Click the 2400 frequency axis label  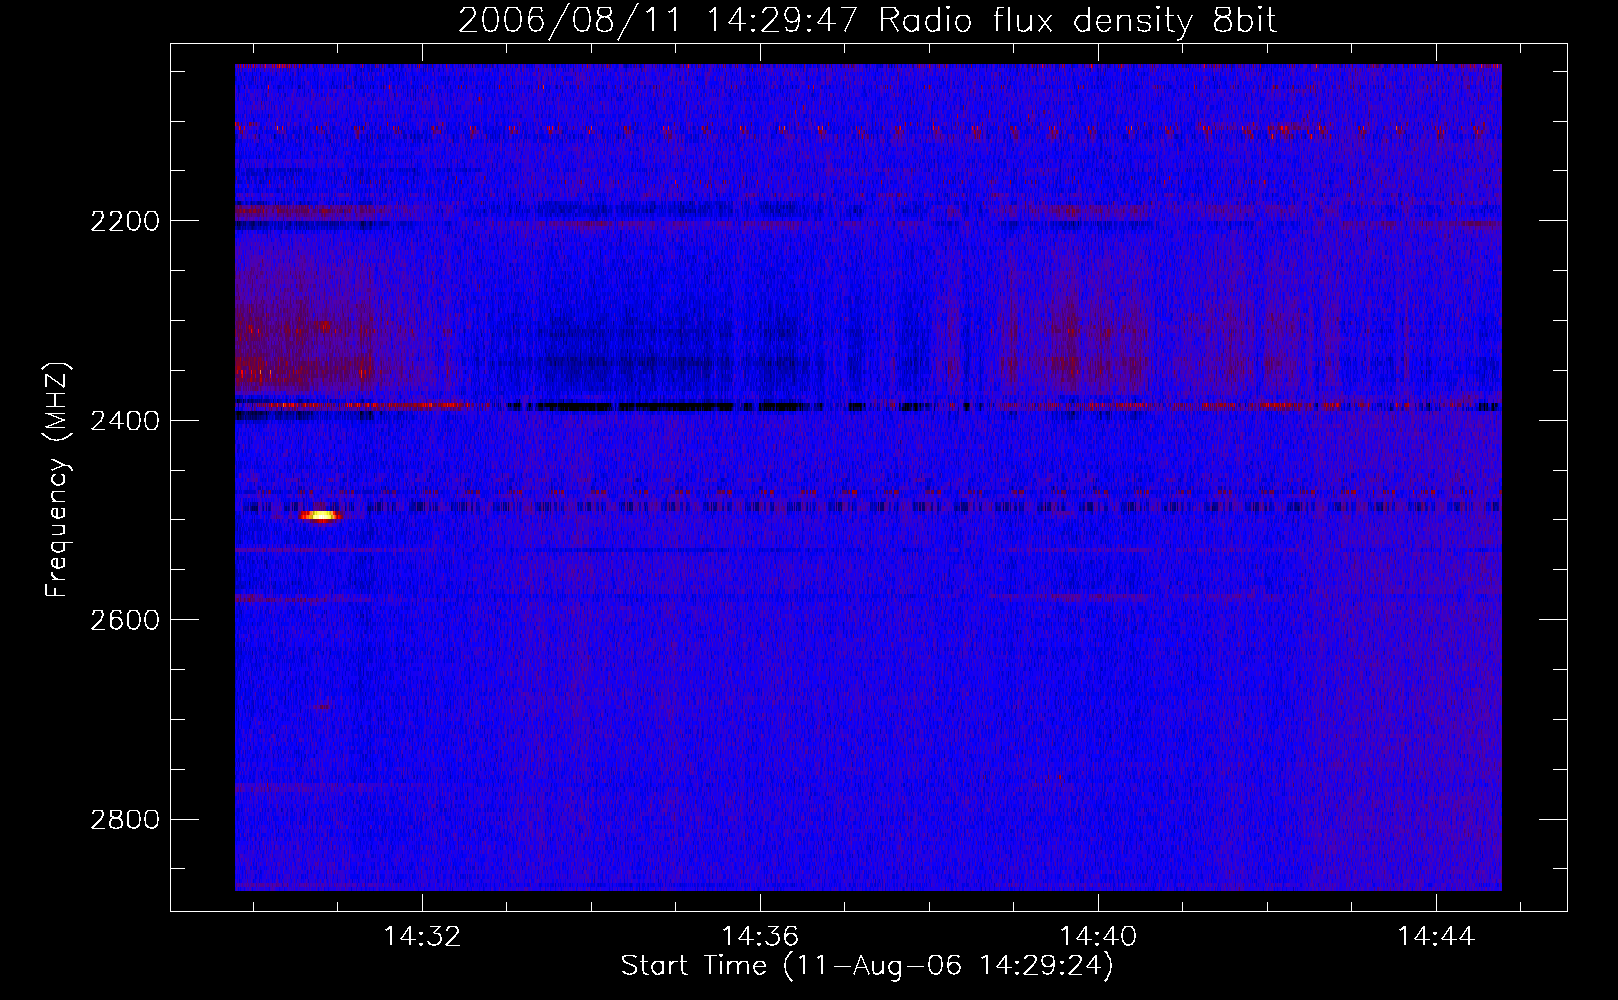[x=125, y=421]
